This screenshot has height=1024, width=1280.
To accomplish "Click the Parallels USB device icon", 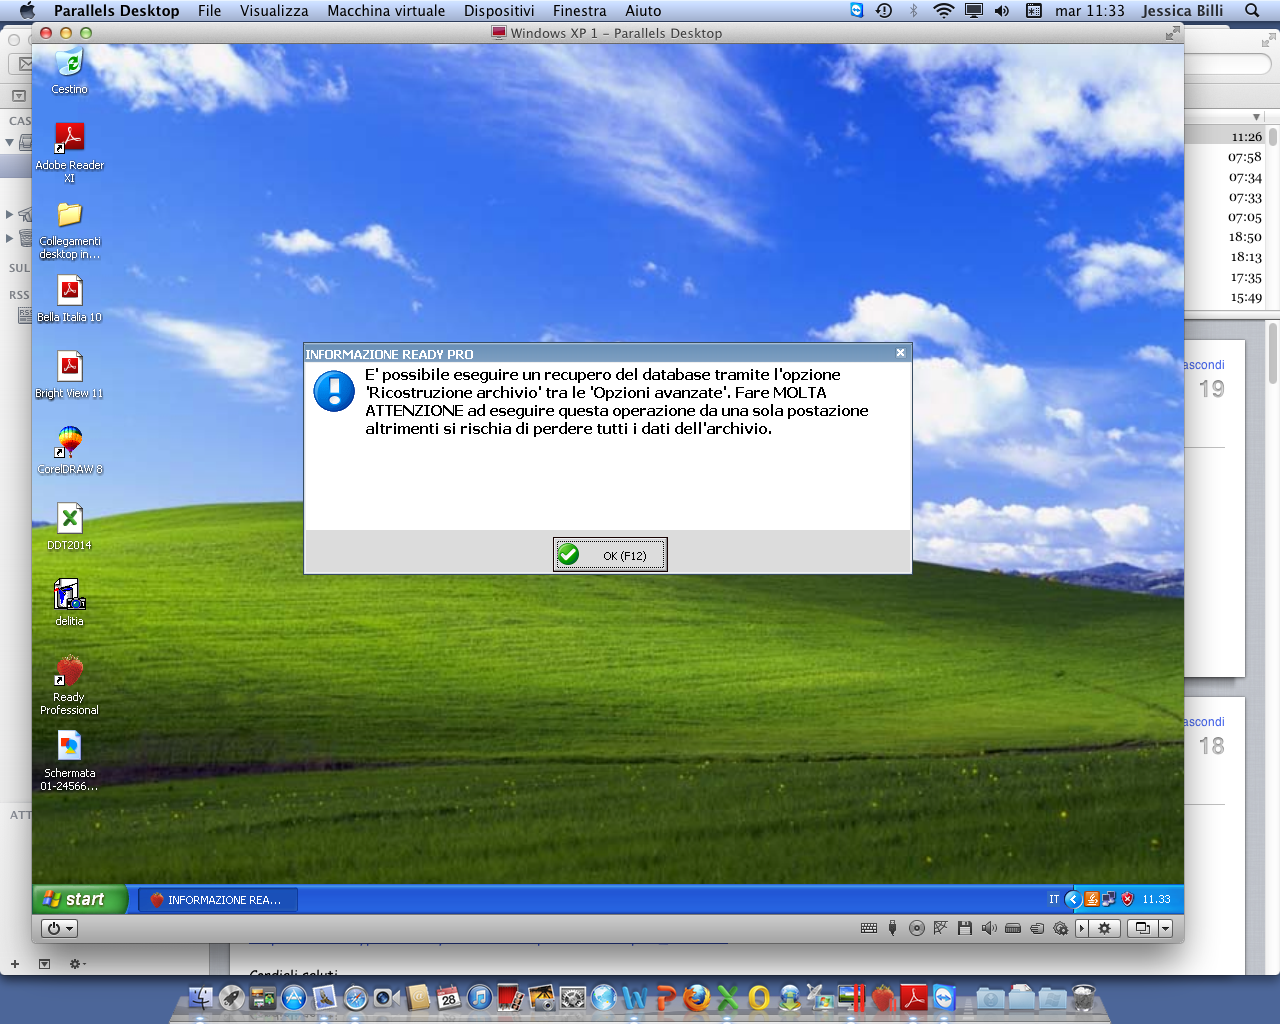I will click(893, 928).
